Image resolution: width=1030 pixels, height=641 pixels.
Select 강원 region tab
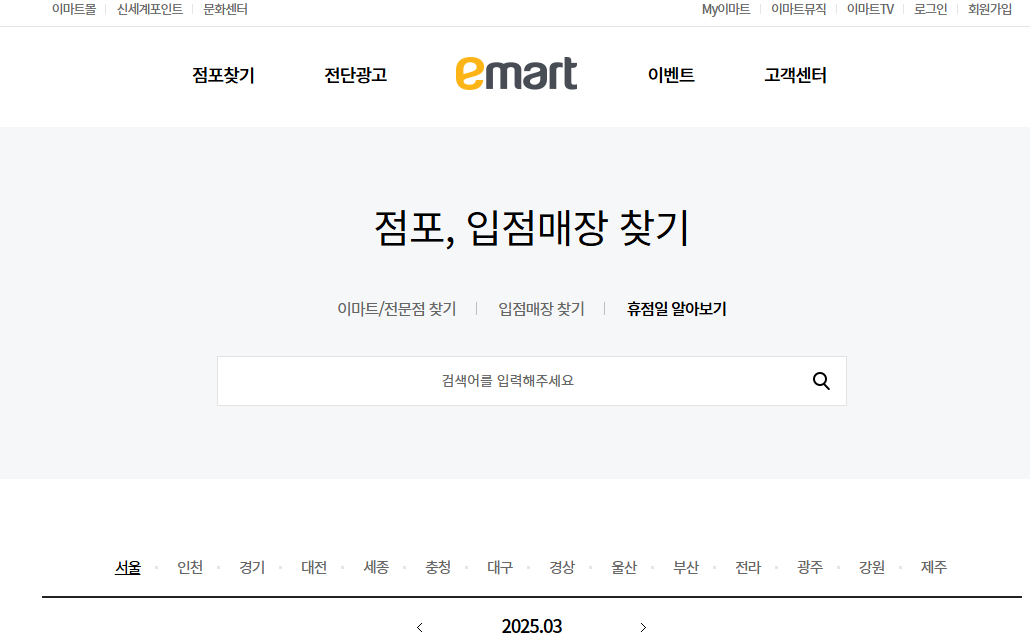[x=872, y=567]
